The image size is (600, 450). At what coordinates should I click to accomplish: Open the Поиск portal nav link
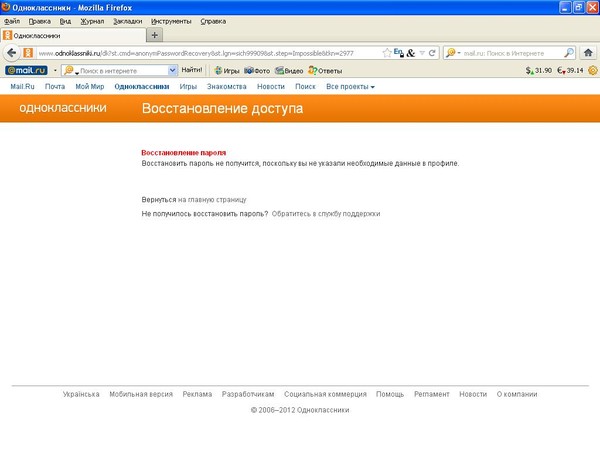(x=305, y=86)
